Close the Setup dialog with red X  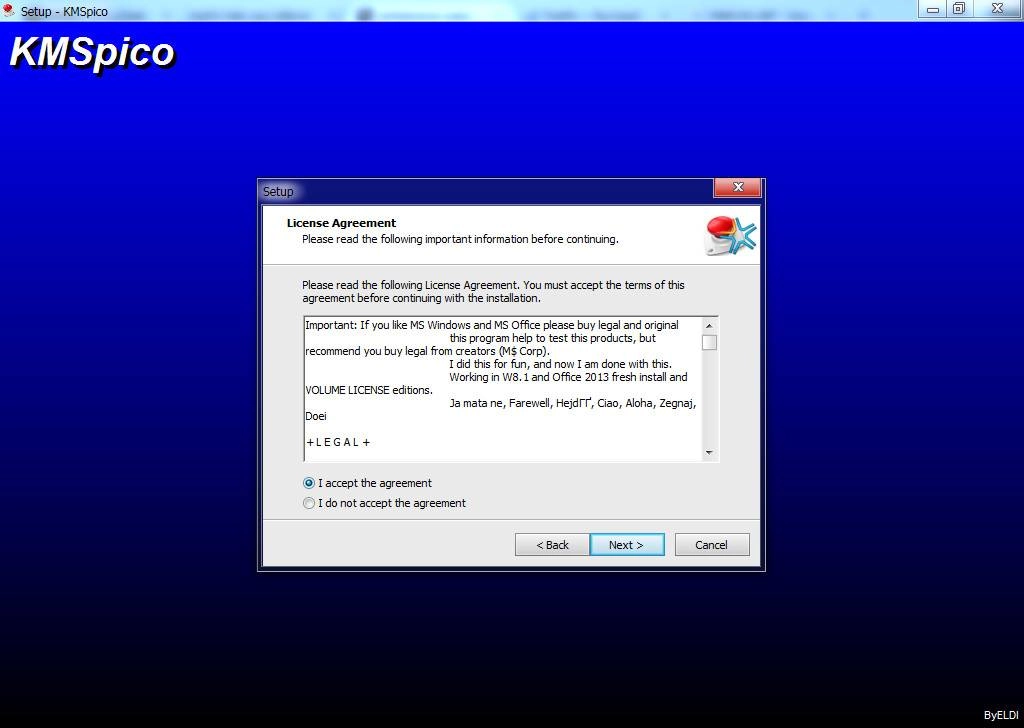pyautogui.click(x=738, y=187)
